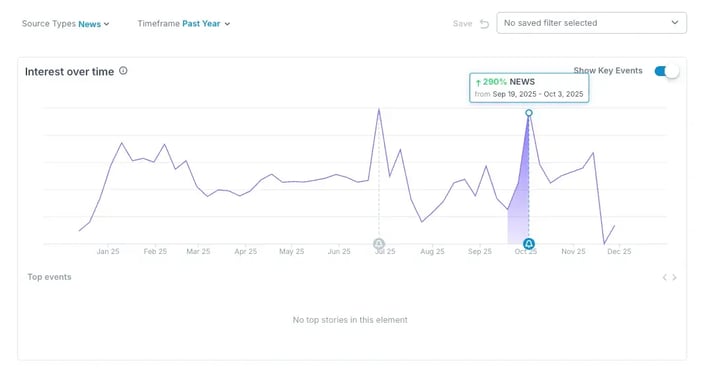Click the Aug 25 axis label

pyautogui.click(x=432, y=252)
